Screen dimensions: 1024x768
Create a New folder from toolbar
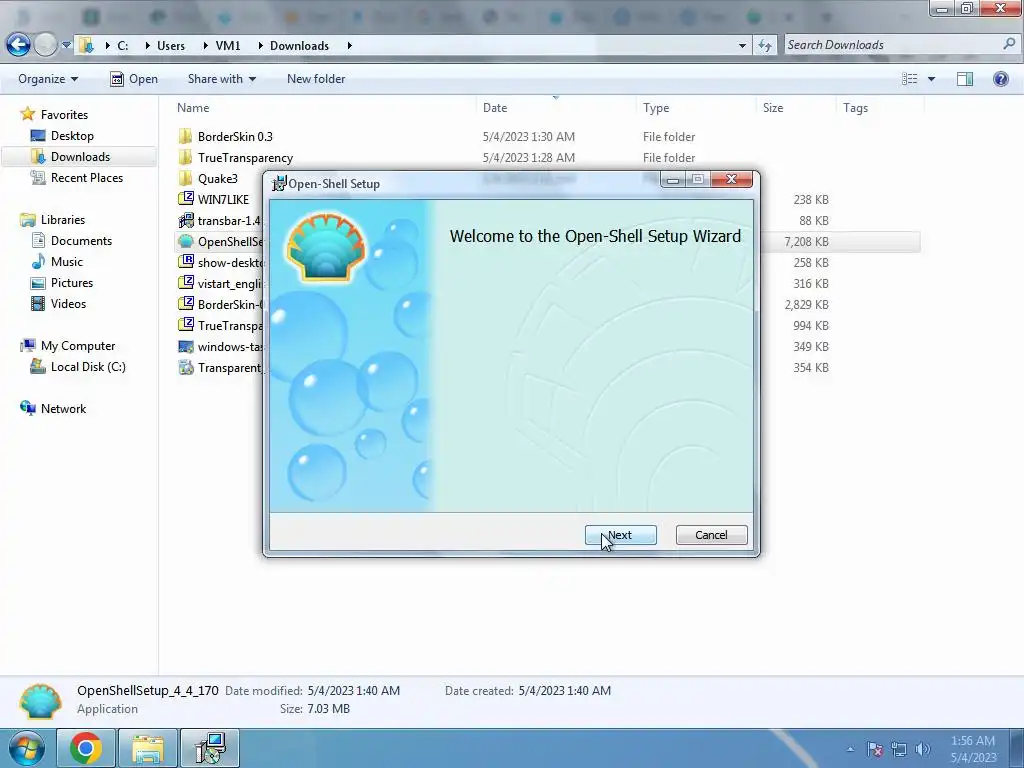point(316,78)
